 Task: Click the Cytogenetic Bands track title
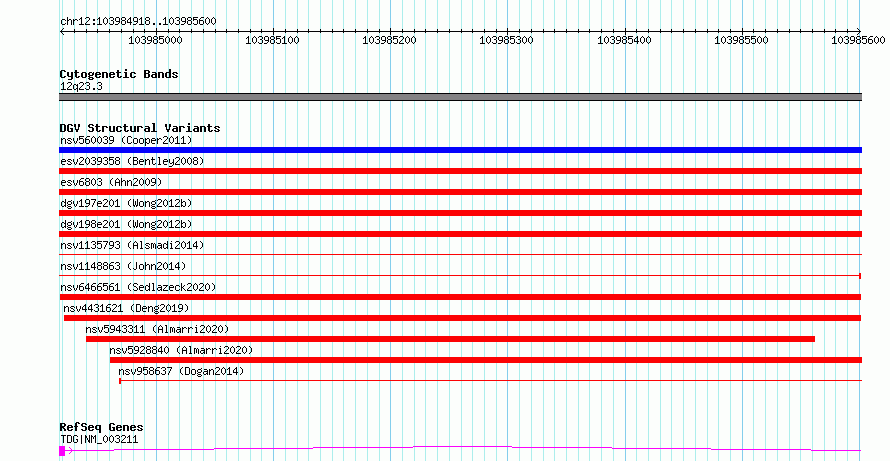[x=119, y=74]
